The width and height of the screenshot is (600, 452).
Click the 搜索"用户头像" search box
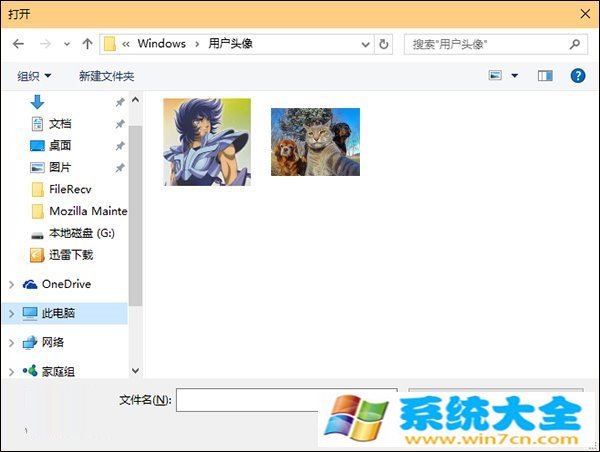point(496,44)
